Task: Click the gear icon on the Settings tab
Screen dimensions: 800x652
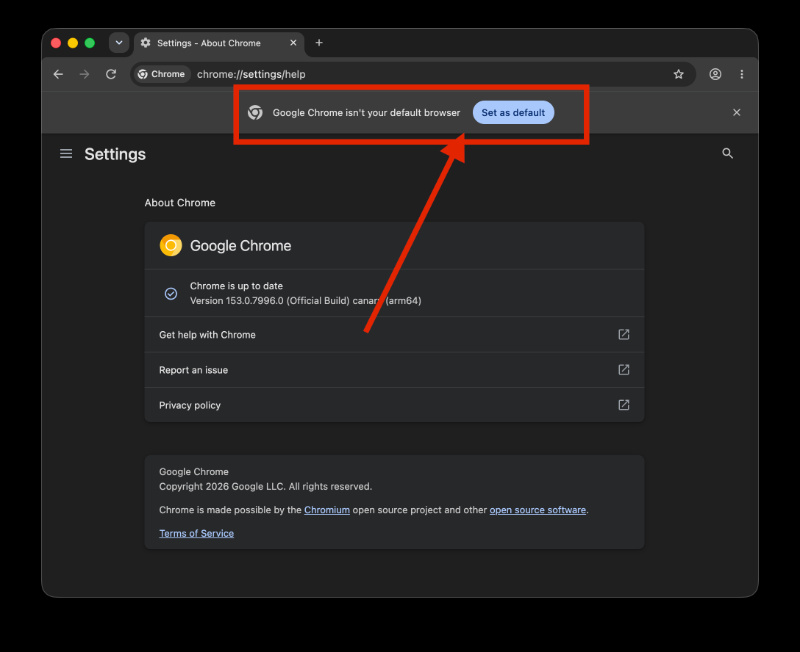Action: (145, 43)
